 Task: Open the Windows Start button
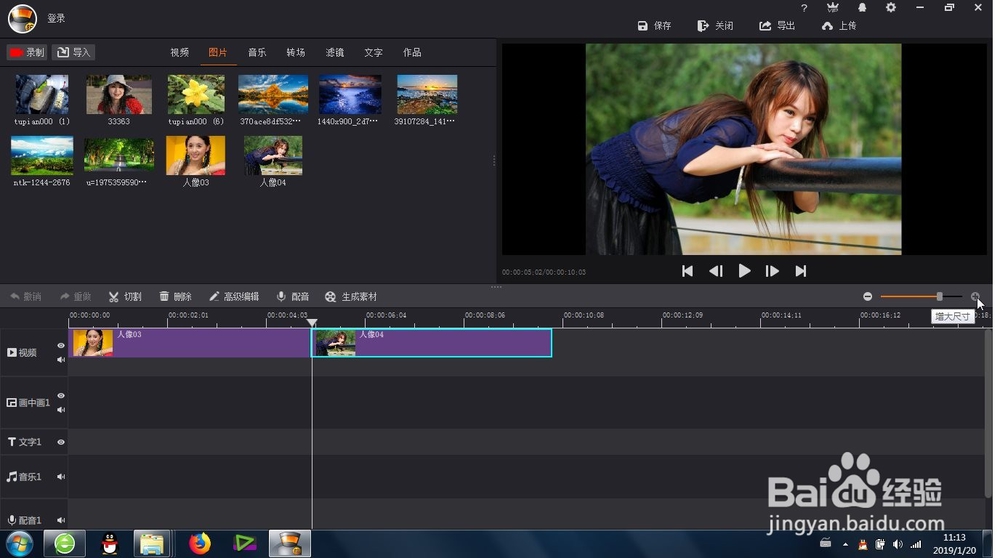(x=19, y=544)
